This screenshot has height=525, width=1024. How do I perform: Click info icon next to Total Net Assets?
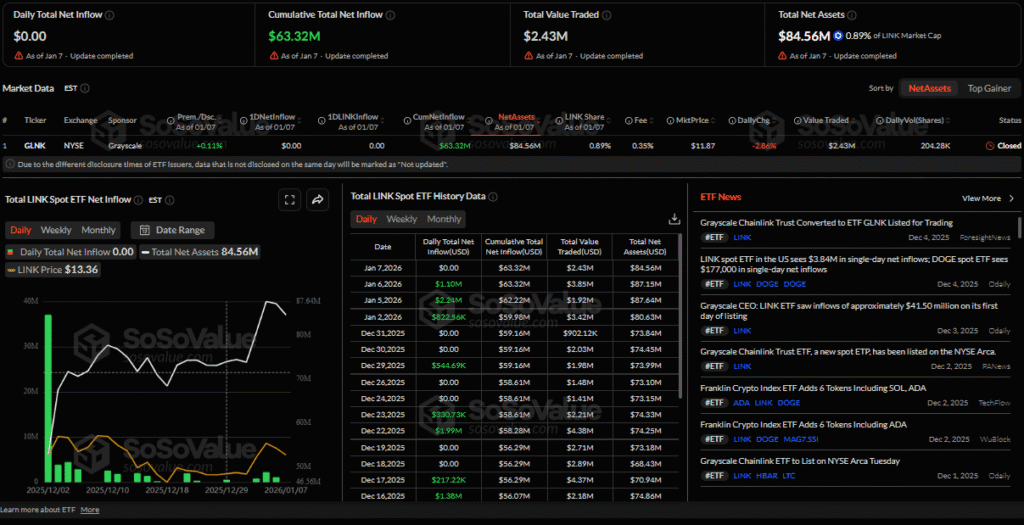[852, 16]
